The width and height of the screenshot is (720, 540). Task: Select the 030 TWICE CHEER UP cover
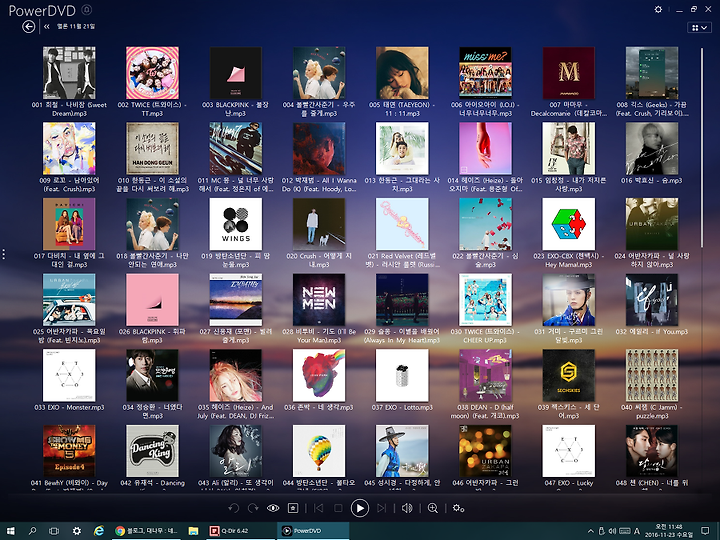click(485, 300)
